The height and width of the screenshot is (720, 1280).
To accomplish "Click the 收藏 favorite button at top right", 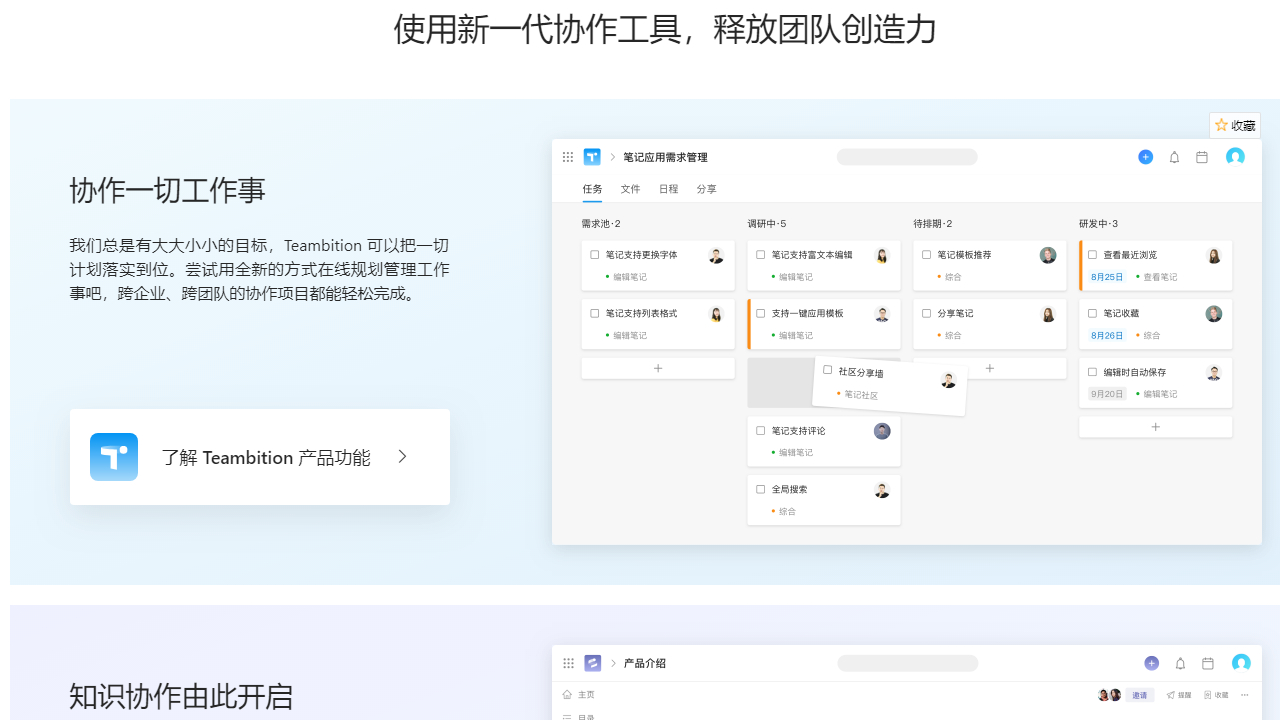I will pyautogui.click(x=1234, y=125).
